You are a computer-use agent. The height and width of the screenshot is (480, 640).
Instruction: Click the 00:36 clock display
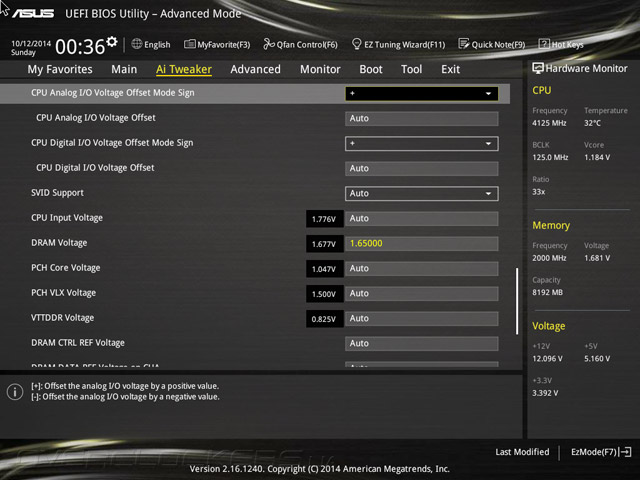80,47
